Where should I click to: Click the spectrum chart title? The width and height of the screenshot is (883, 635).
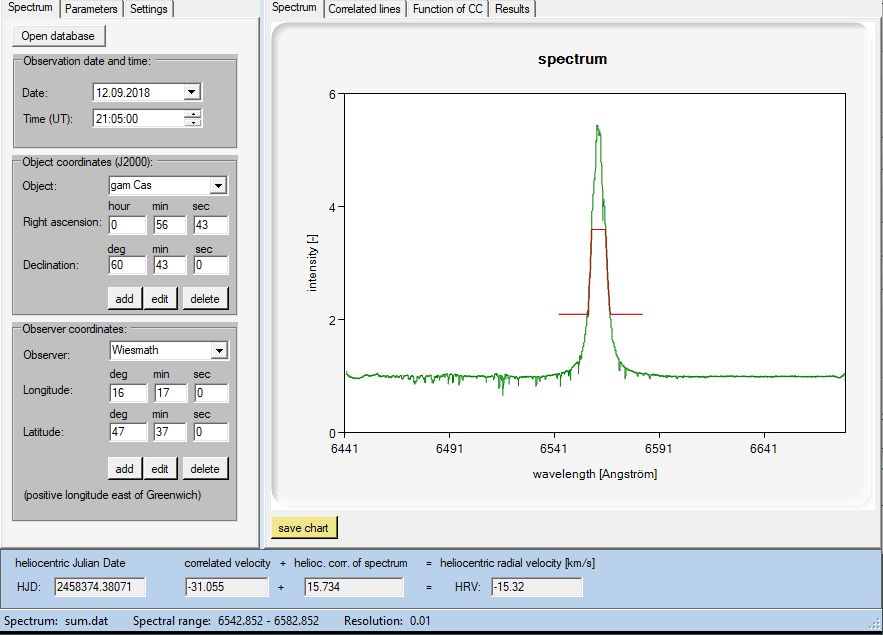(572, 59)
